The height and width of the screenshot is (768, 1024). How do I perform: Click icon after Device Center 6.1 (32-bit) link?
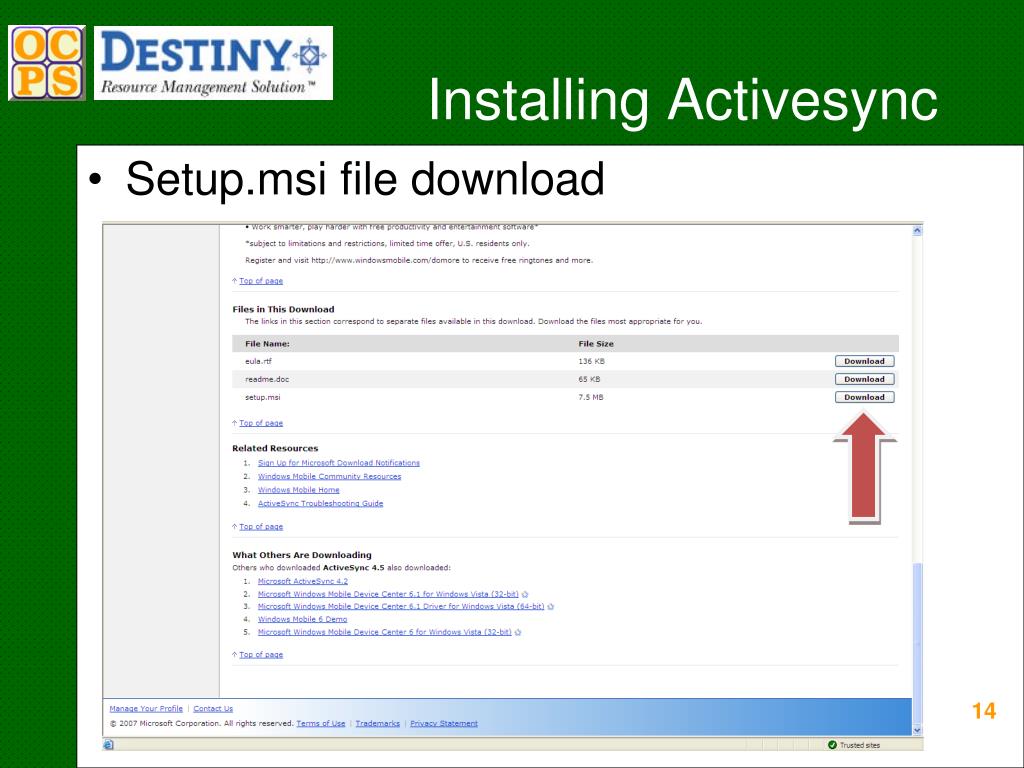point(525,595)
